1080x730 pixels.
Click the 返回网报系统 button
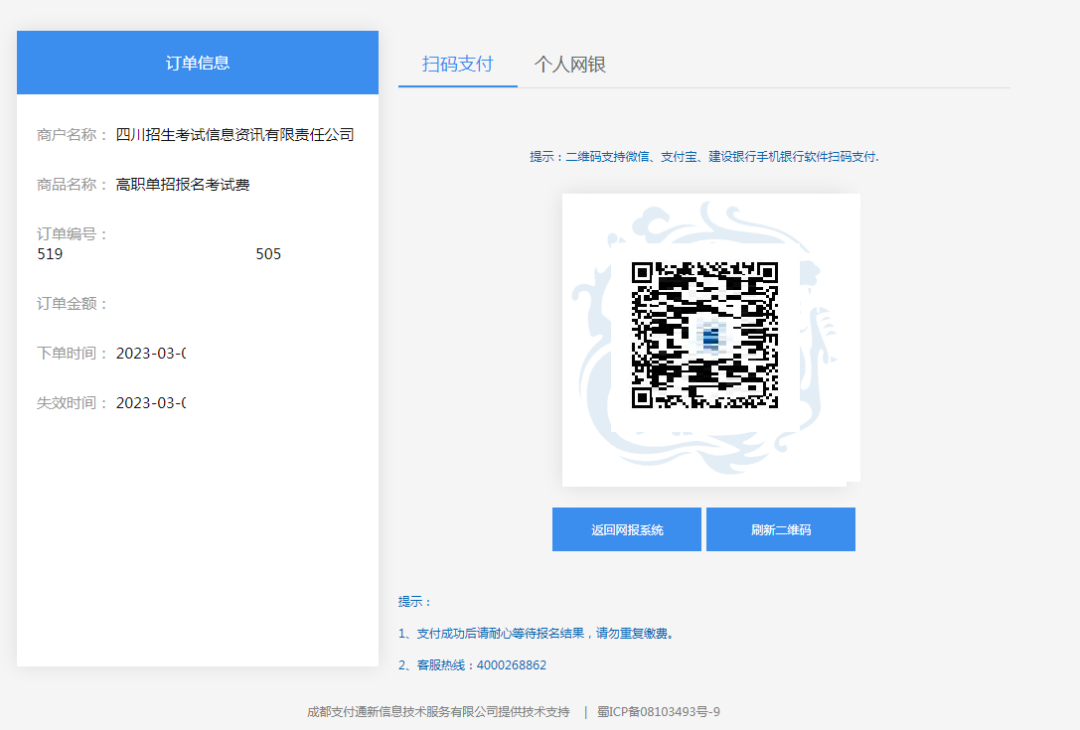pyautogui.click(x=626, y=529)
